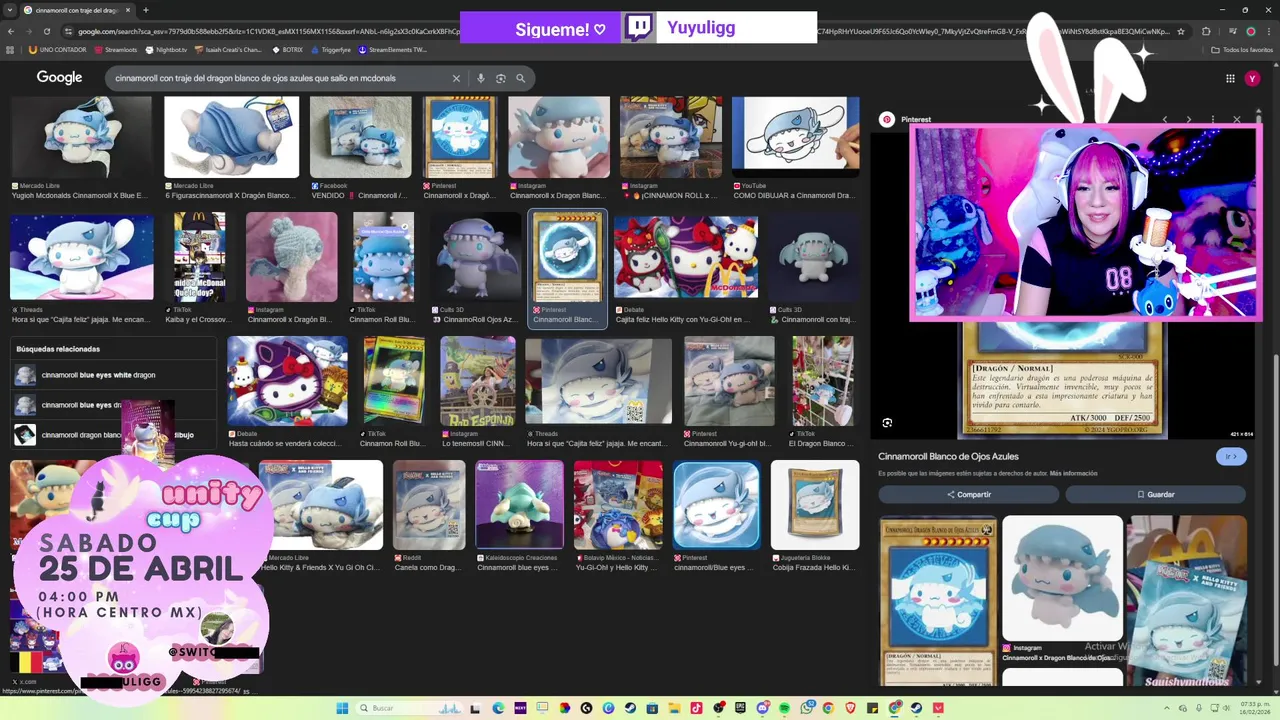Open the Google apps grid

[1230, 78]
